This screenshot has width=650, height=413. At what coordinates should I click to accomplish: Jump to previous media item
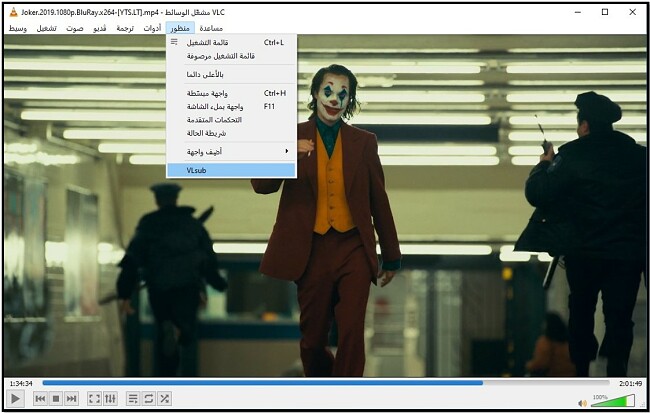click(x=40, y=399)
